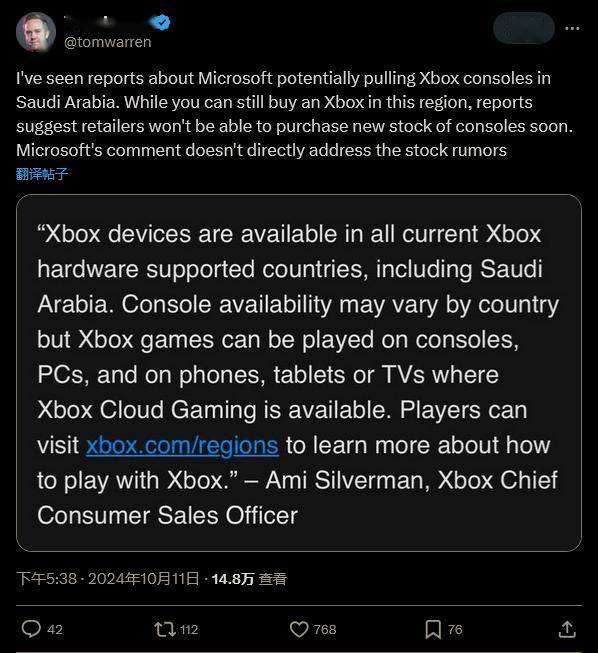This screenshot has height=653, width=598.
Task: Click the repost arrows icon
Action: click(x=165, y=629)
